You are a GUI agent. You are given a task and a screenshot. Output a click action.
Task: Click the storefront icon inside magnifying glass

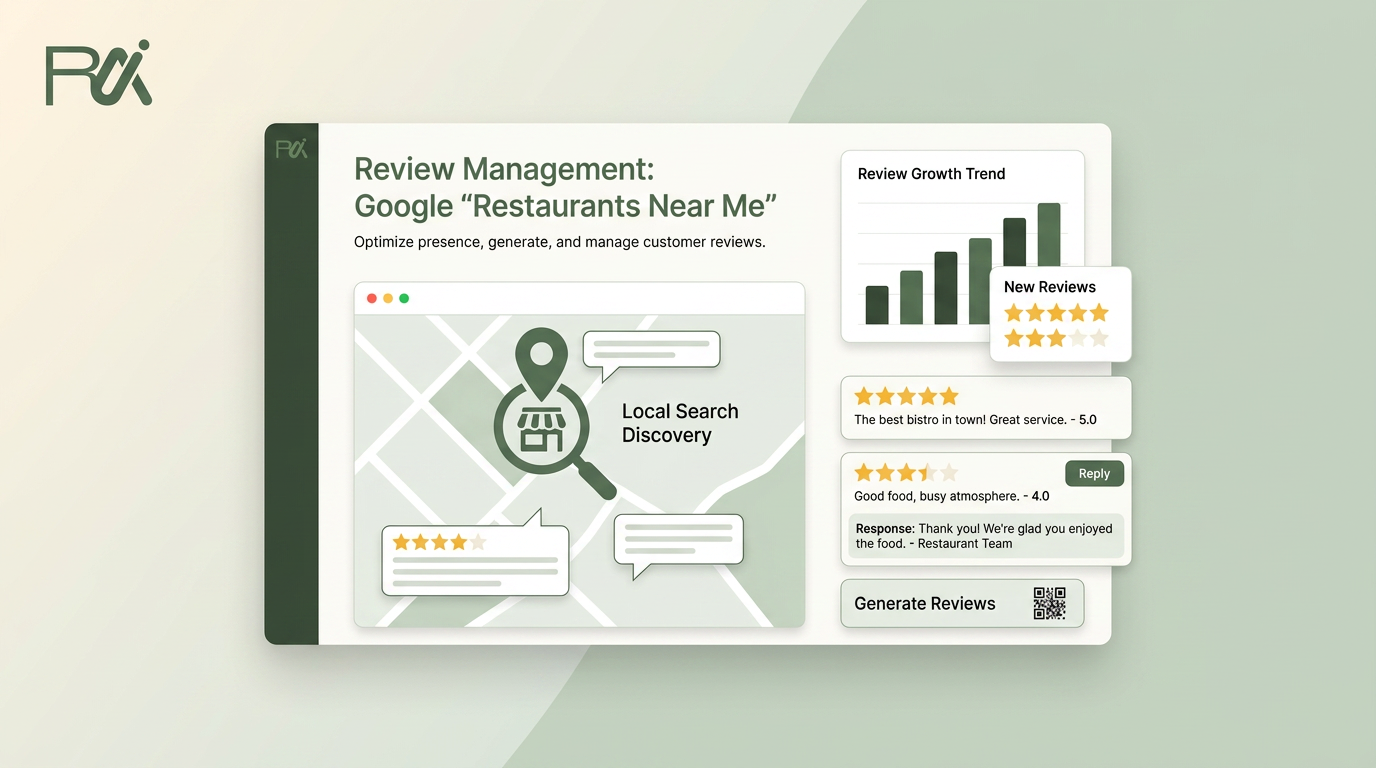click(x=541, y=430)
